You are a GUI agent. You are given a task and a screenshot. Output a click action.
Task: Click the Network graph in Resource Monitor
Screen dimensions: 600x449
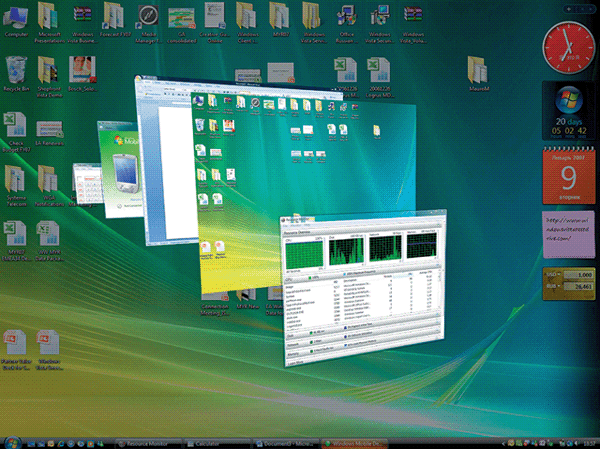click(x=385, y=248)
